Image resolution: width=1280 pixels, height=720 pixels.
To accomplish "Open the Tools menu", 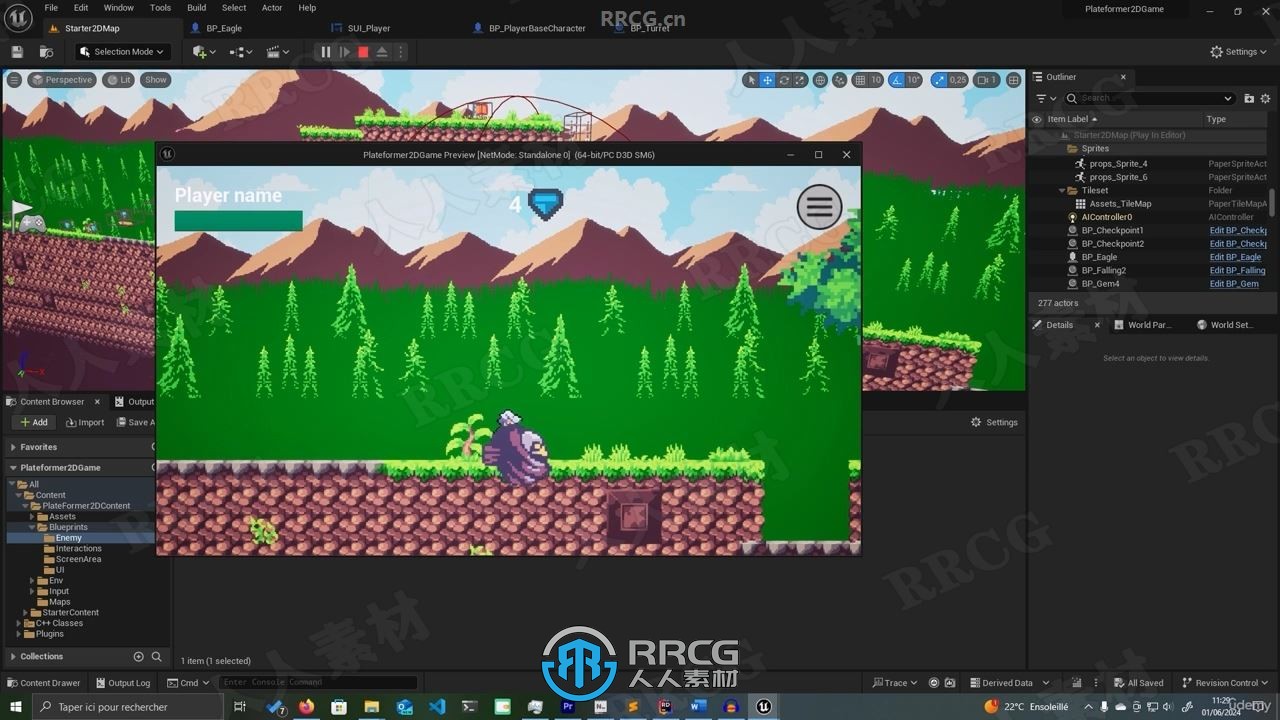I will (160, 7).
